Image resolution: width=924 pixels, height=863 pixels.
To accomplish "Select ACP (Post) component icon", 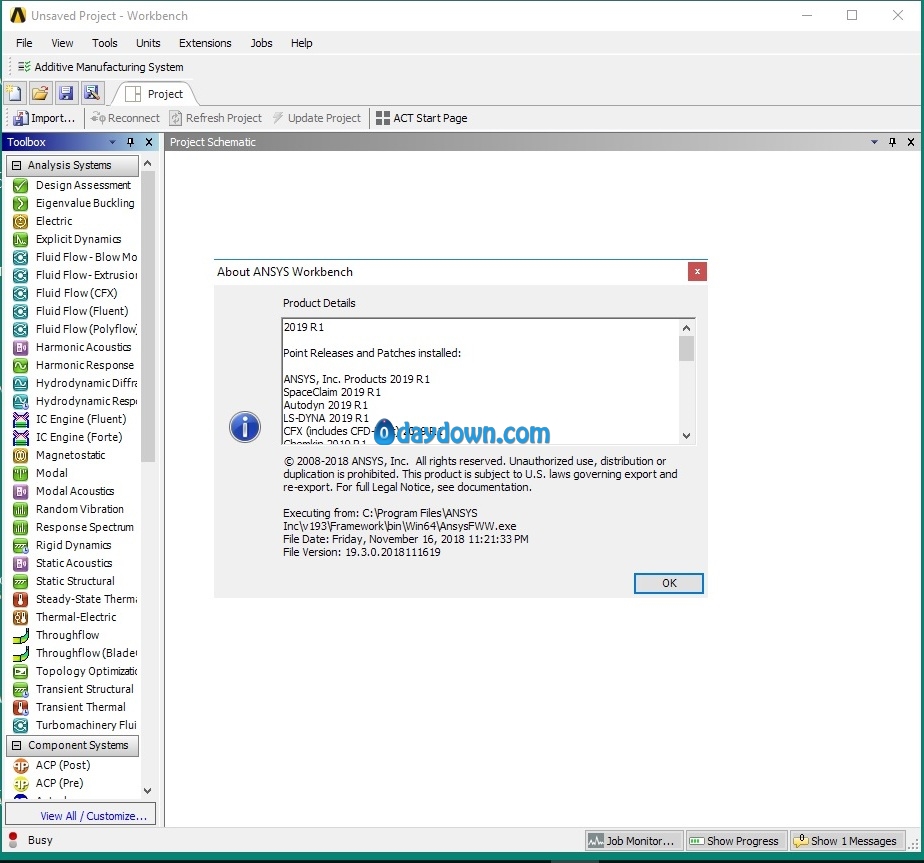I will point(21,766).
